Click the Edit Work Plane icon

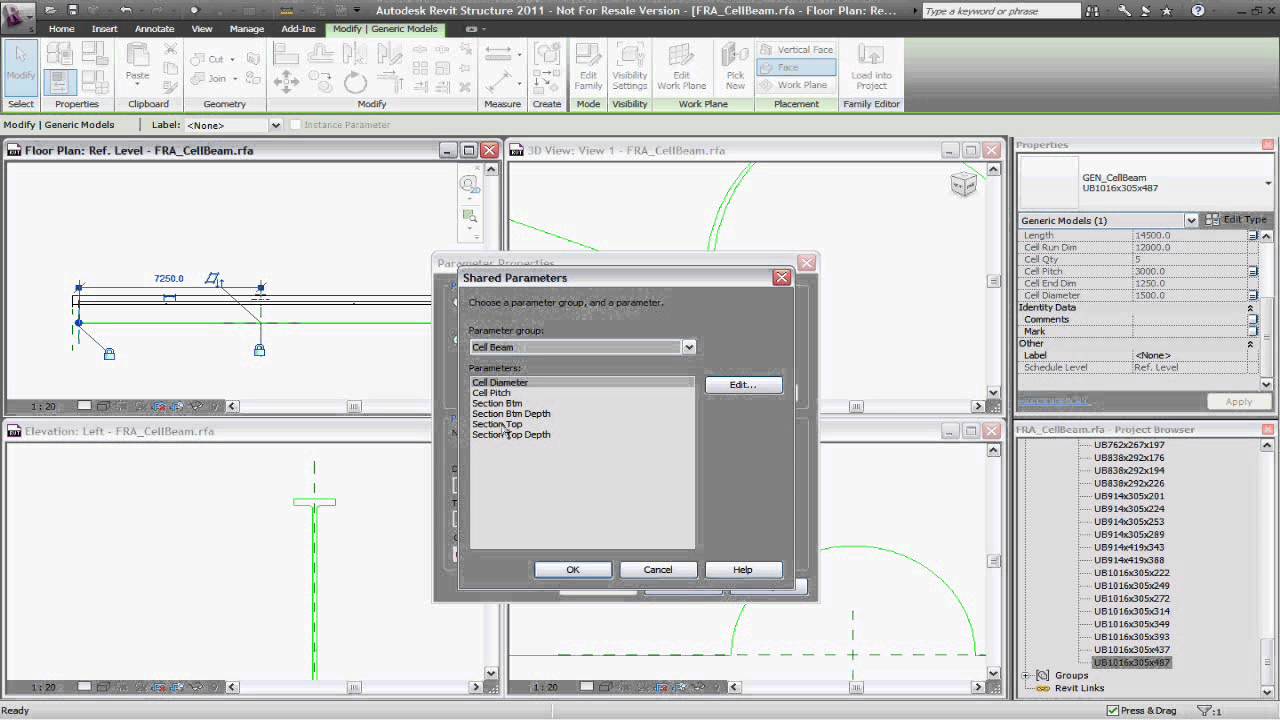682,66
